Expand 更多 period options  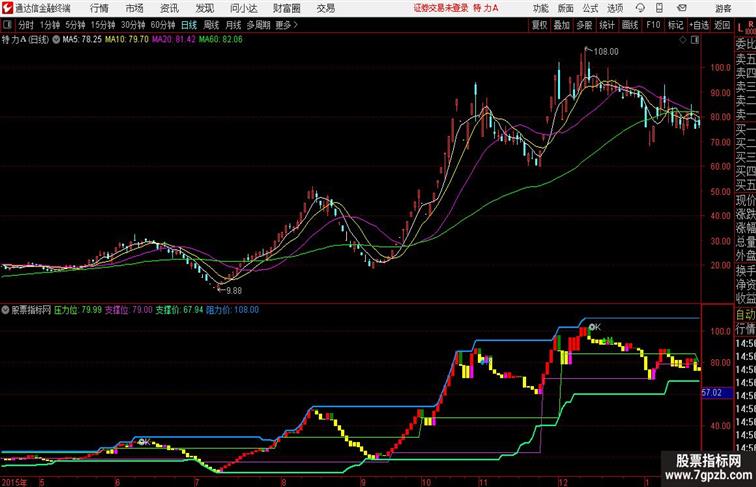(x=286, y=25)
